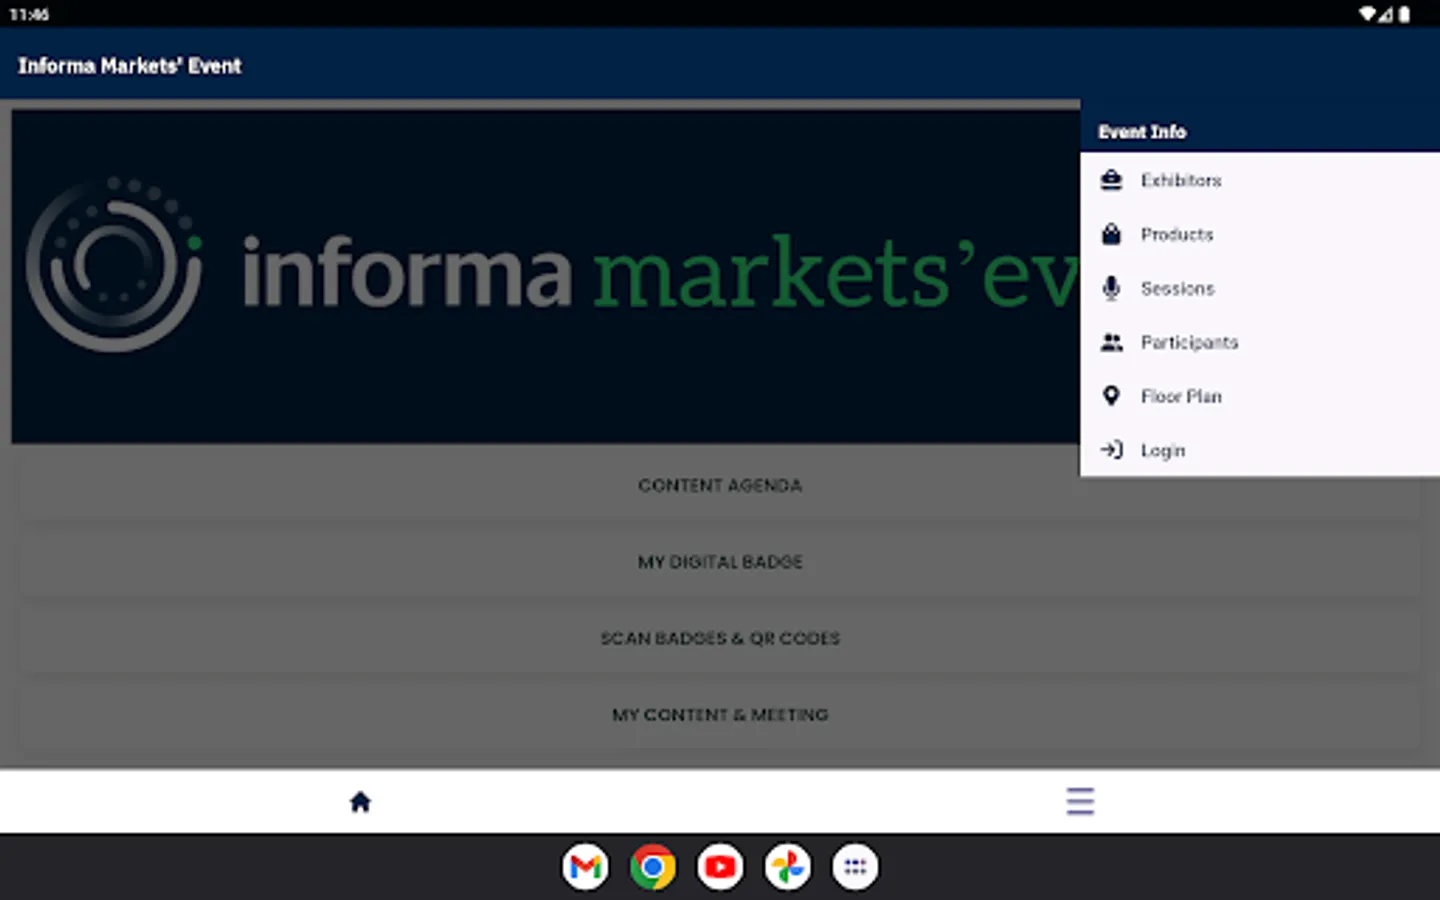Open Google Photos from the dock

pyautogui.click(x=787, y=867)
